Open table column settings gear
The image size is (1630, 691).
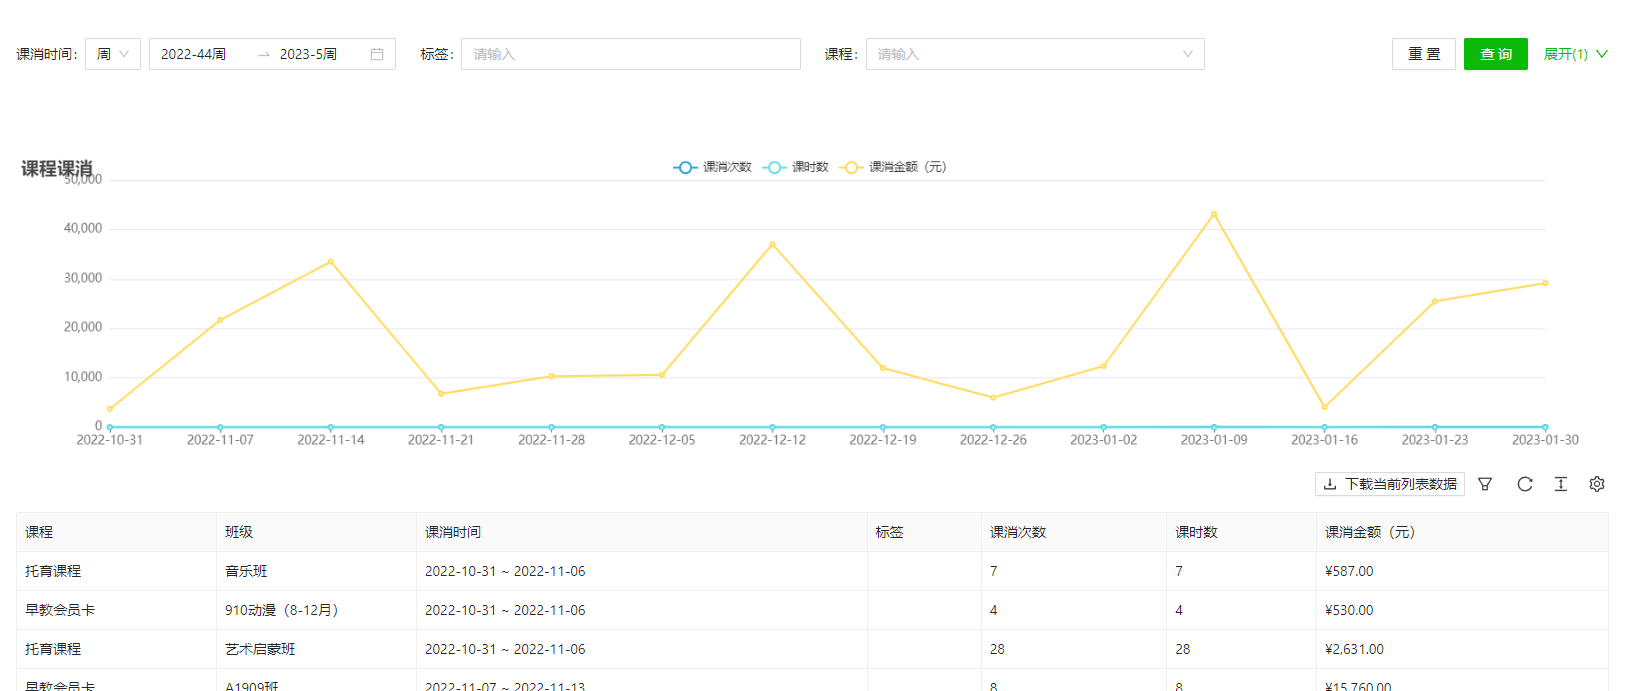tap(1597, 484)
